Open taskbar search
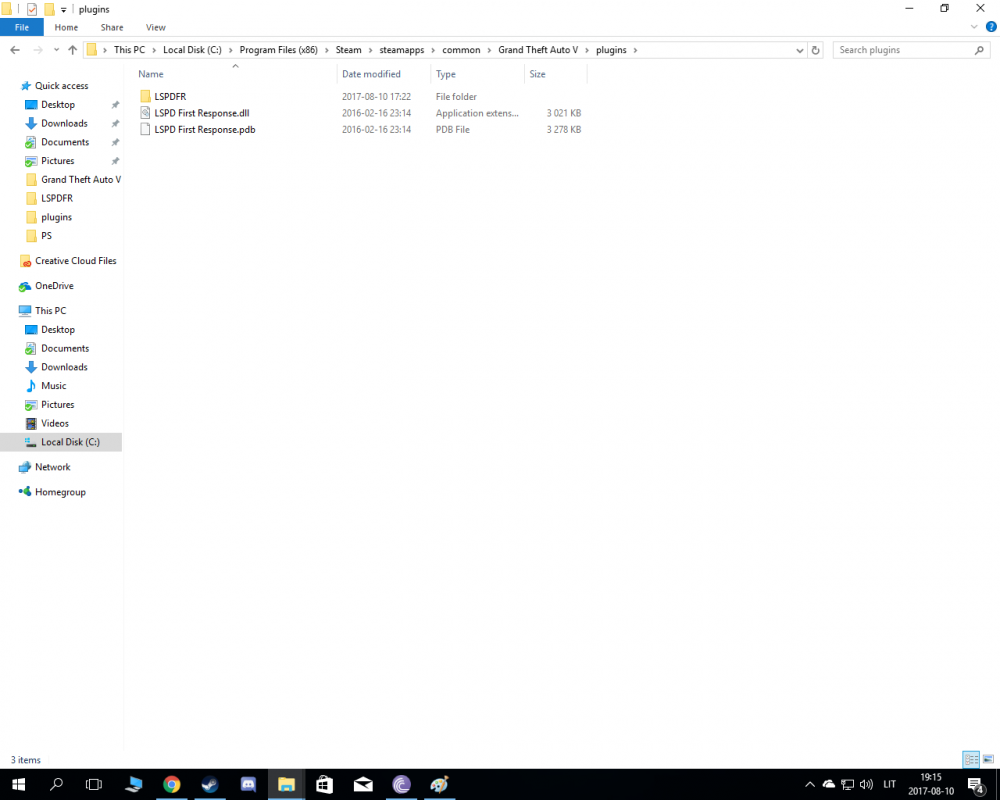 56,784
